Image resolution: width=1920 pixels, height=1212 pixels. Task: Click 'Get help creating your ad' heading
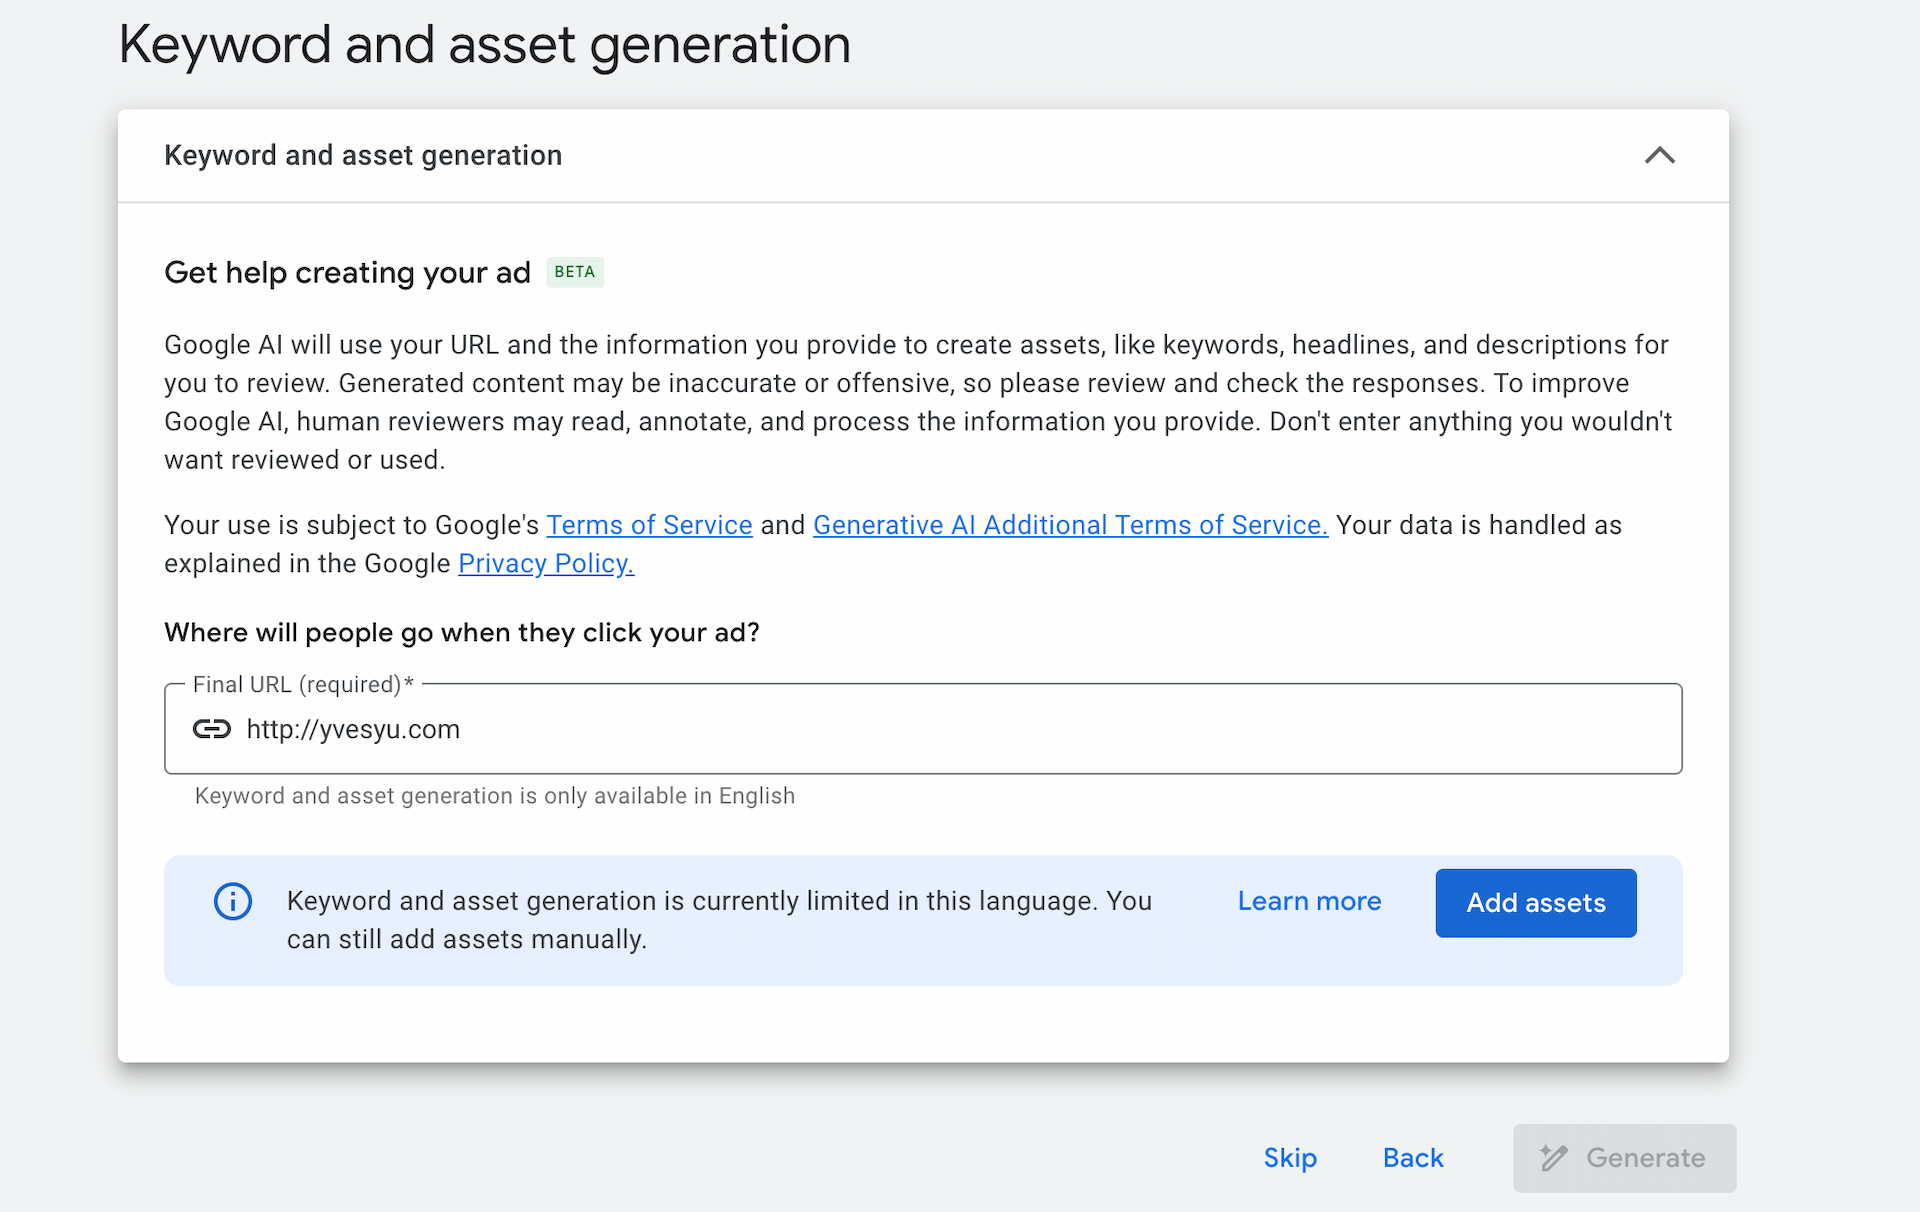(347, 273)
